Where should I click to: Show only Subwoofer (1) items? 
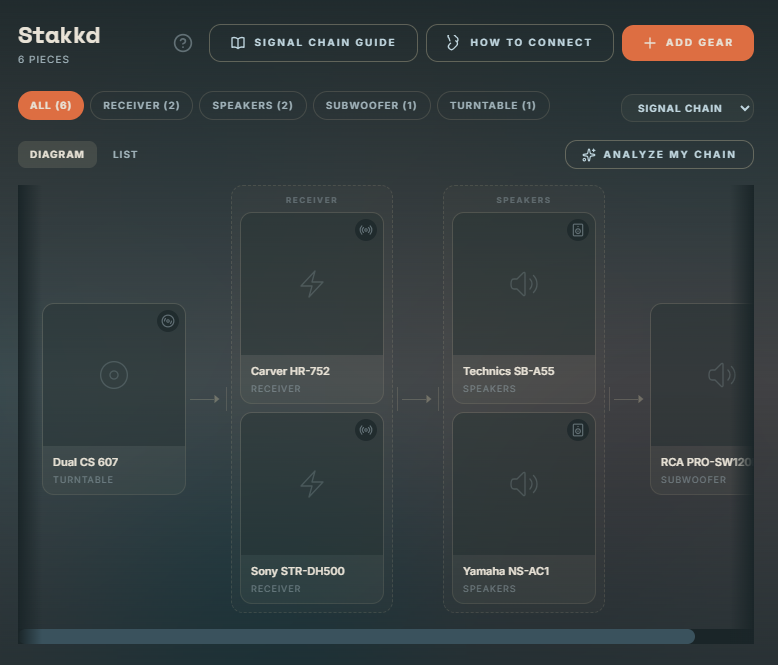(x=371, y=105)
